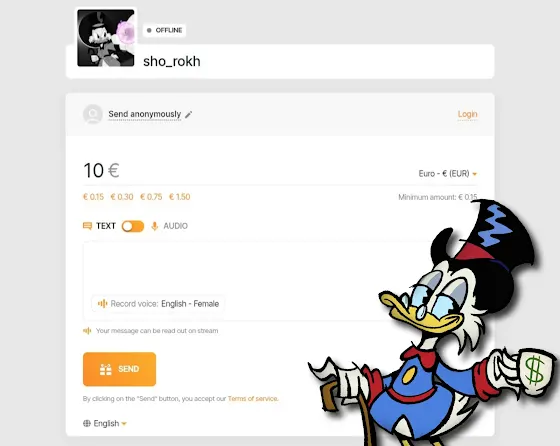This screenshot has height=446, width=560.
Task: Toggle the Text/Audio switch
Action: point(133,226)
